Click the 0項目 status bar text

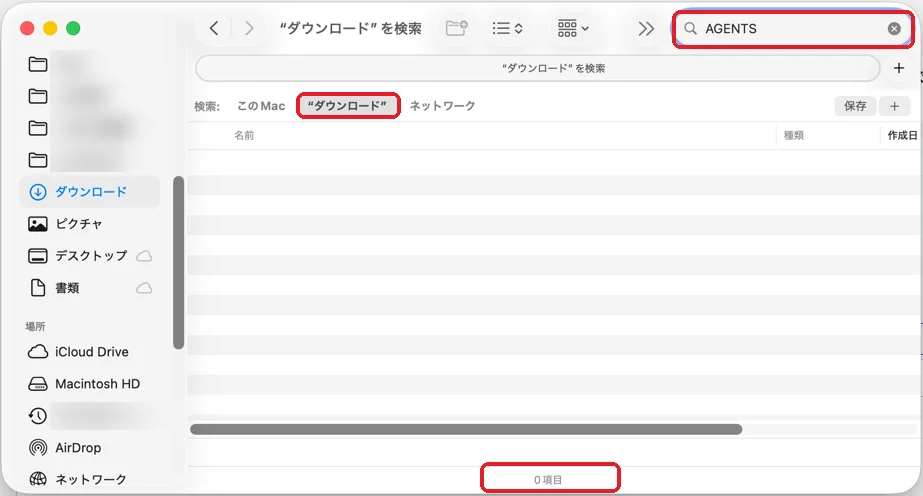[x=547, y=480]
